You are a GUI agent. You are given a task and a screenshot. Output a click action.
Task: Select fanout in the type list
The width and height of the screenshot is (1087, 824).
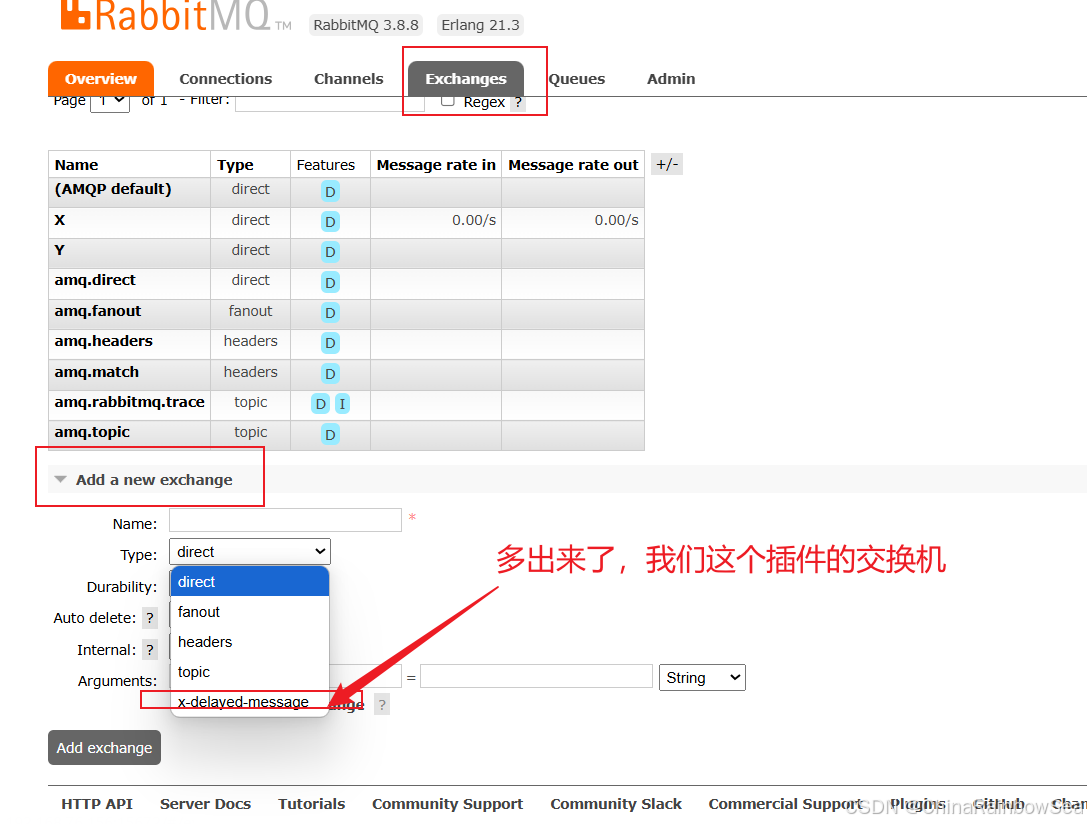(x=250, y=612)
